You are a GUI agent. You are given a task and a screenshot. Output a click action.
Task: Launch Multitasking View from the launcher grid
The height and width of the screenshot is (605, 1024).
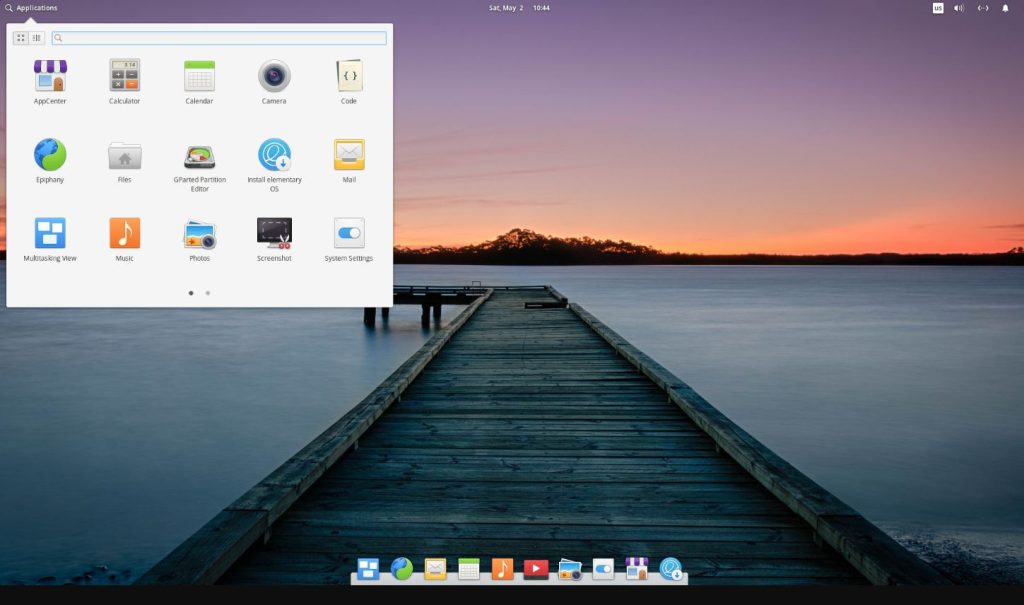[x=50, y=234]
